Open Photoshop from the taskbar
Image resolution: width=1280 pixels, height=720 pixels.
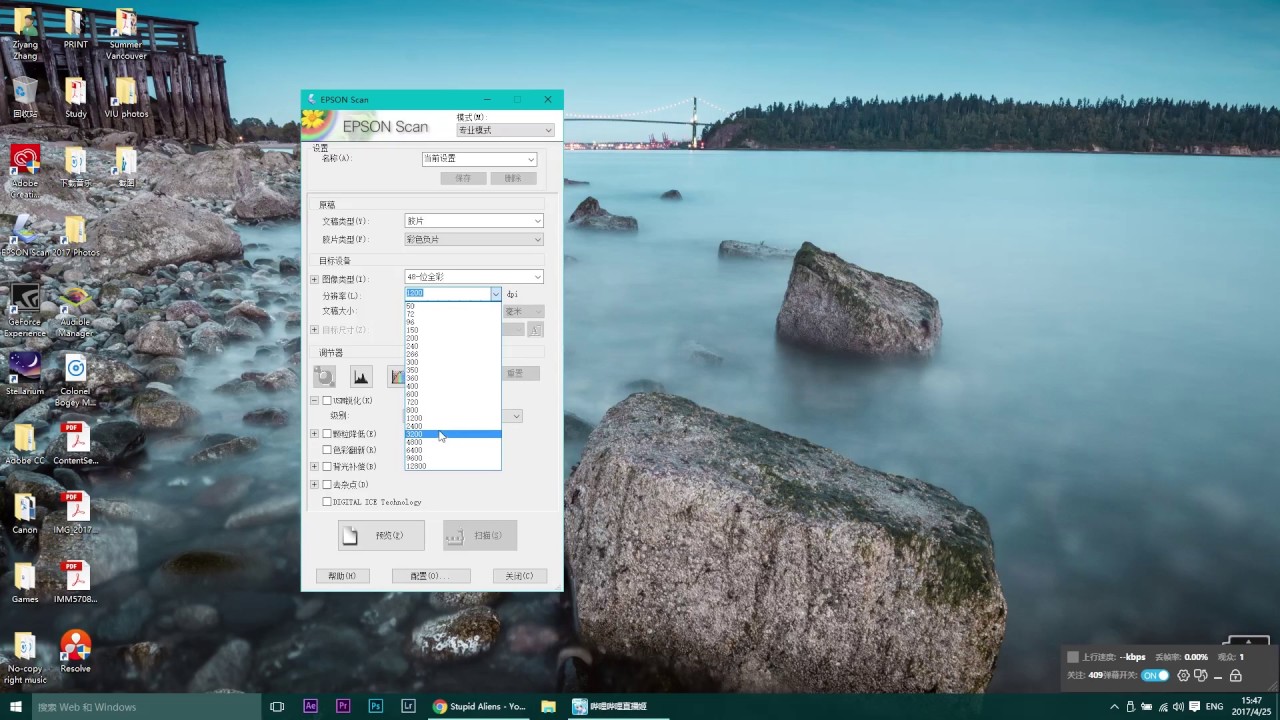(376, 706)
